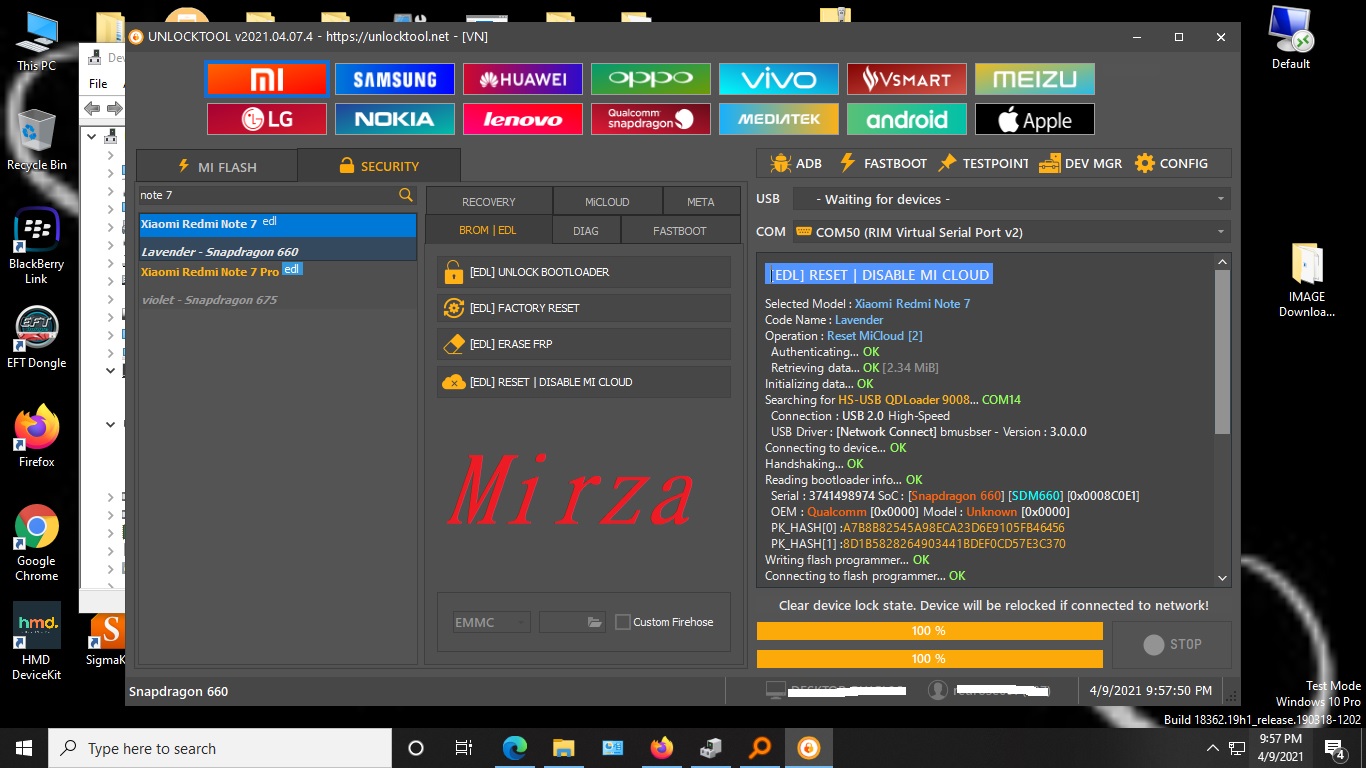This screenshot has width=1366, height=768.
Task: Open the CONFIG settings
Action: pyautogui.click(x=1171, y=163)
